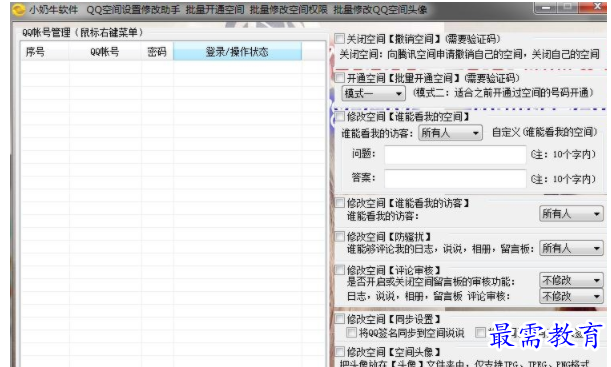
Task: Tick the 修改空间【谁能看我的空间】 checkbox
Action: tap(340, 116)
